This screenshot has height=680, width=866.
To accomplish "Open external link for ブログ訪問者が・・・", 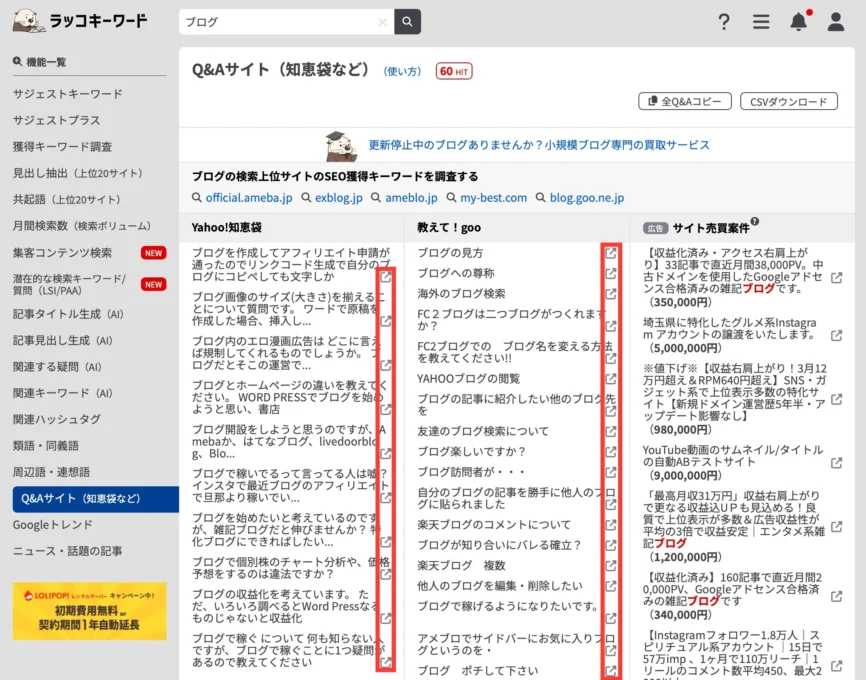I will click(x=610, y=472).
